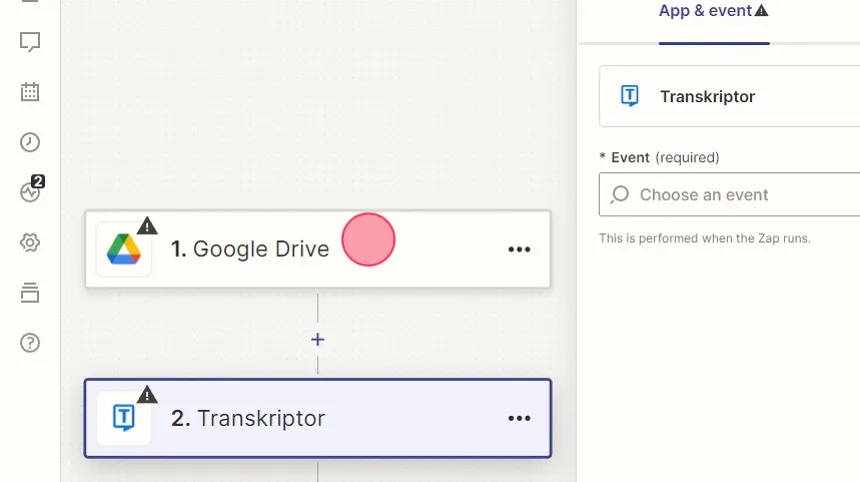860x482 pixels.
Task: Click the Google Drive app logo
Action: coord(124,249)
